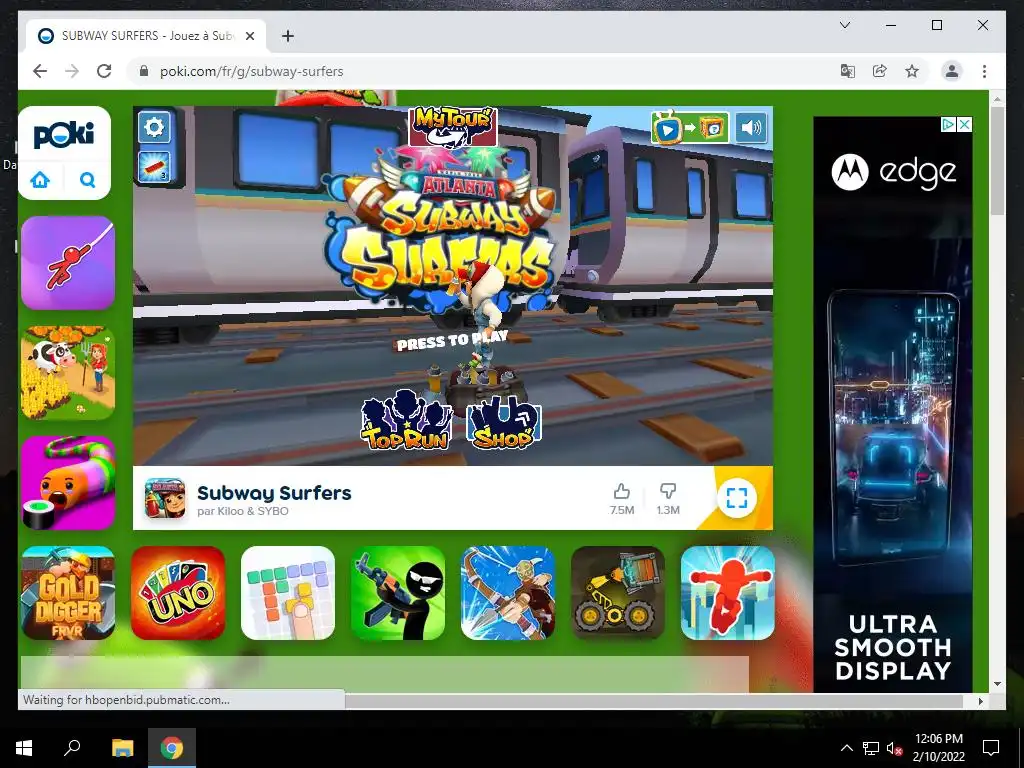Open Chrome three-dot menu

pos(984,71)
